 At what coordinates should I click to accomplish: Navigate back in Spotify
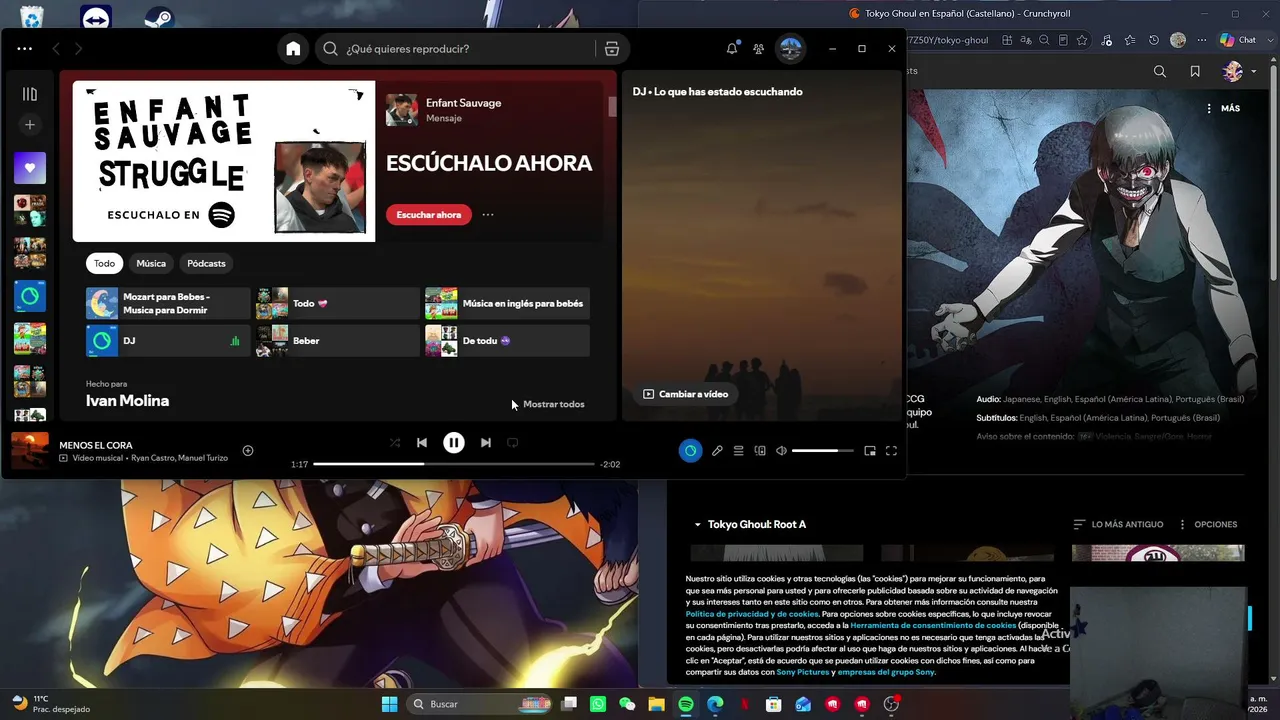[56, 48]
